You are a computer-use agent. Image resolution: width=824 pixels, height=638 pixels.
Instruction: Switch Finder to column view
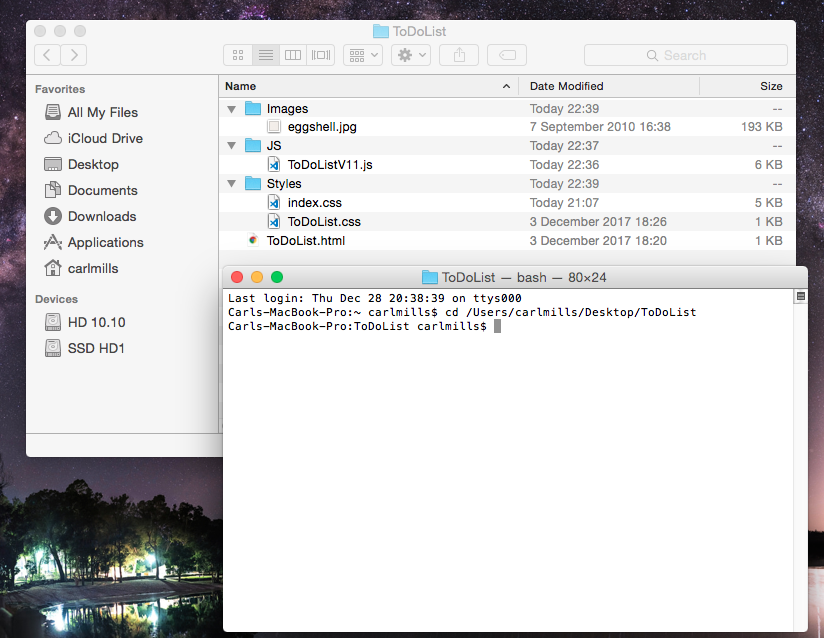point(293,55)
